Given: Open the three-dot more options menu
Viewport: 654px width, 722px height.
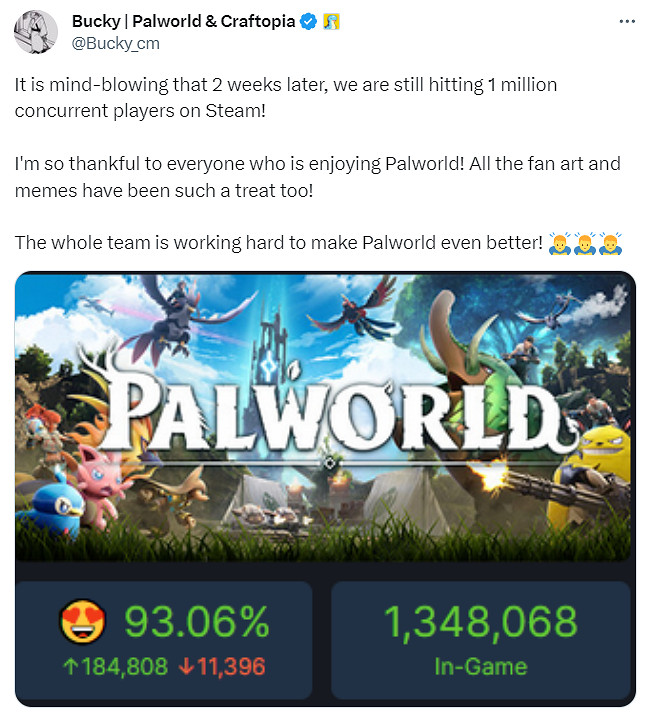Looking at the screenshot, I should tap(627, 21).
